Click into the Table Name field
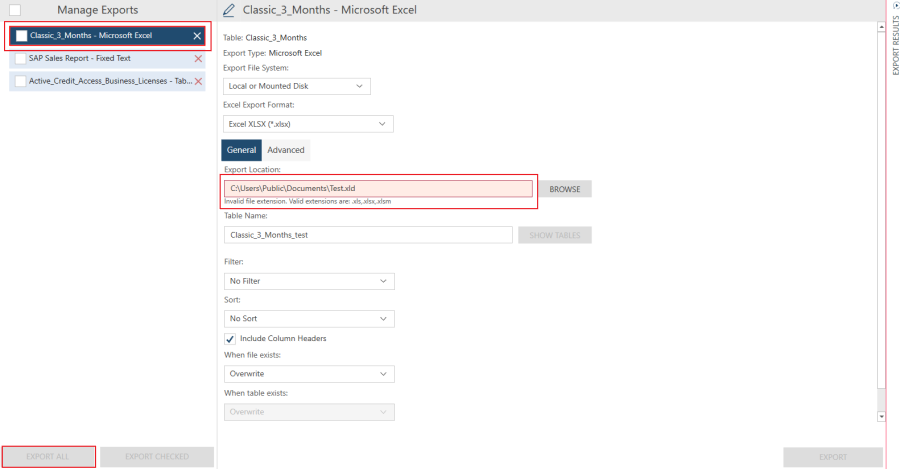Screen dimensions: 900x469 point(368,235)
